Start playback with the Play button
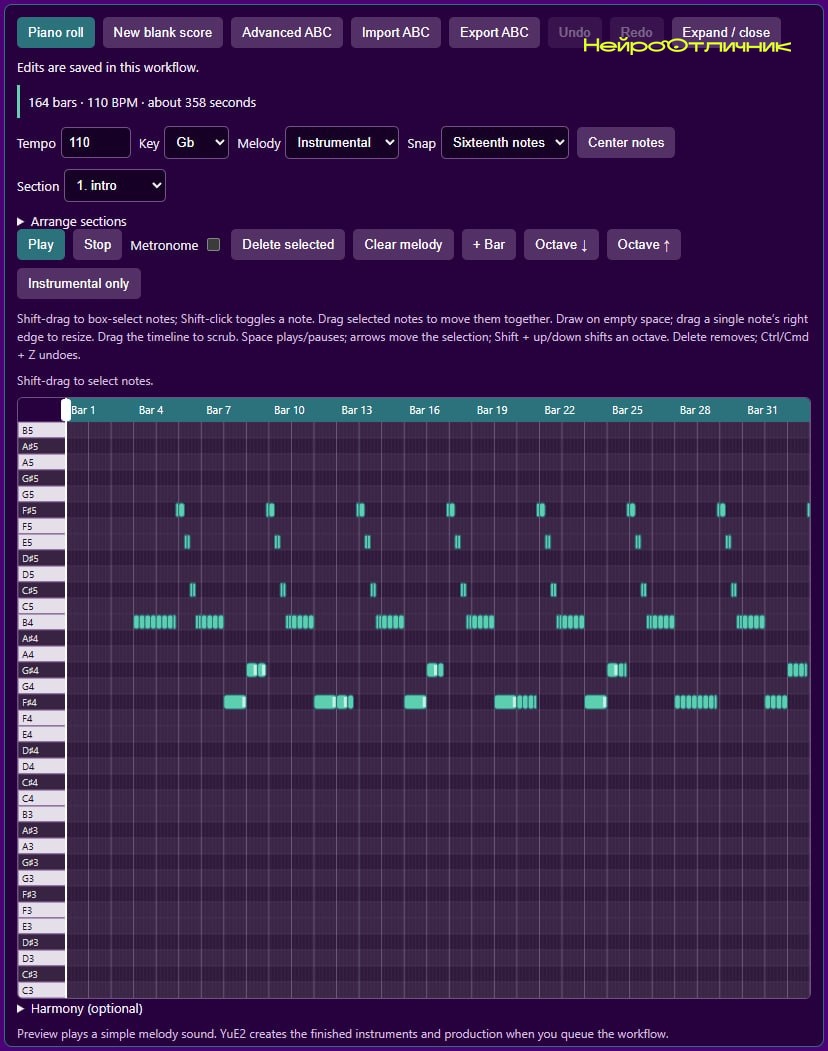This screenshot has width=828, height=1051. [x=41, y=245]
